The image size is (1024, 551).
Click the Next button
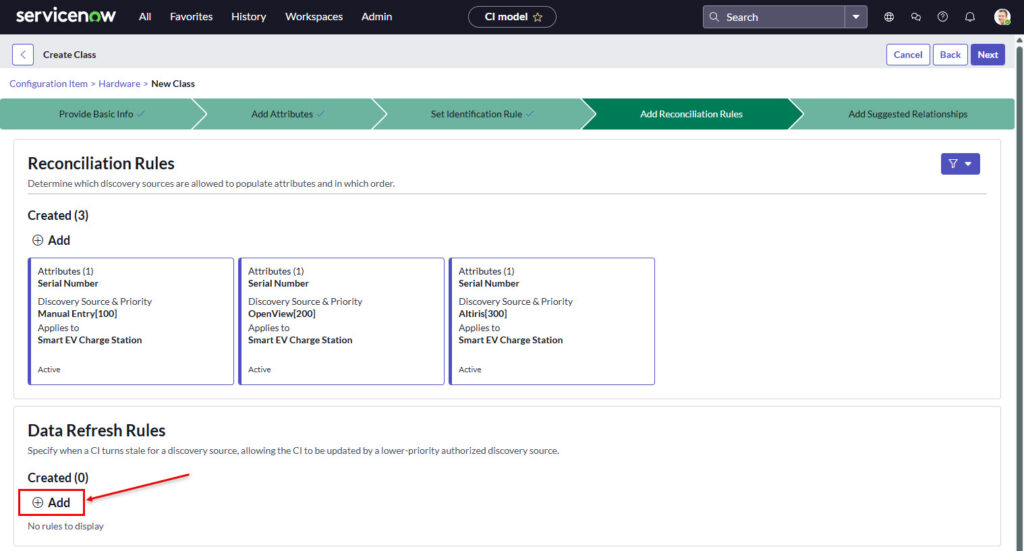pyautogui.click(x=987, y=55)
